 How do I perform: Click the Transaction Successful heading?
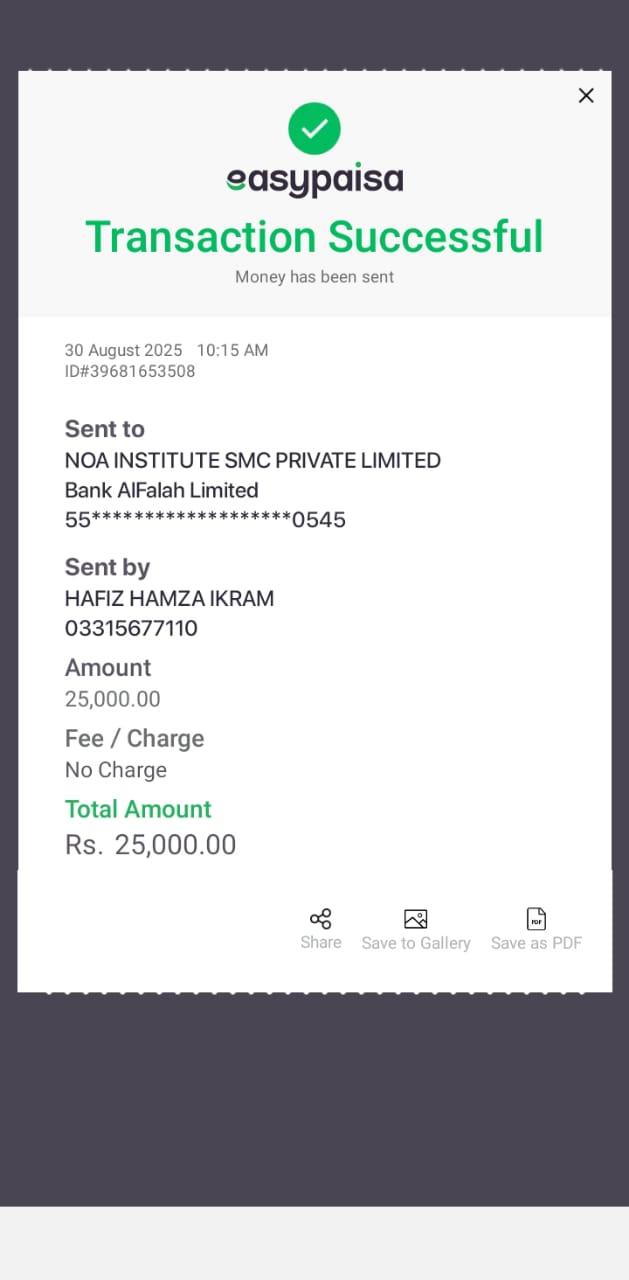[314, 237]
